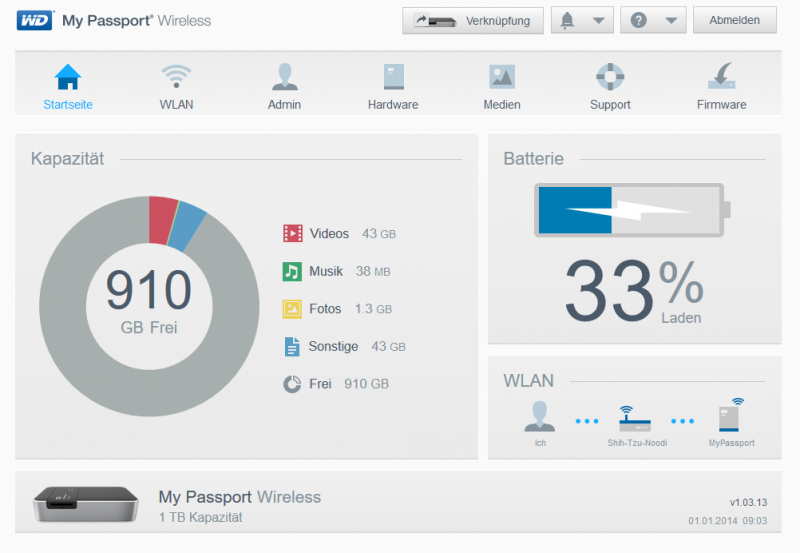This screenshot has width=800, height=553.
Task: Click the Fotos picture icon
Action: click(292, 309)
